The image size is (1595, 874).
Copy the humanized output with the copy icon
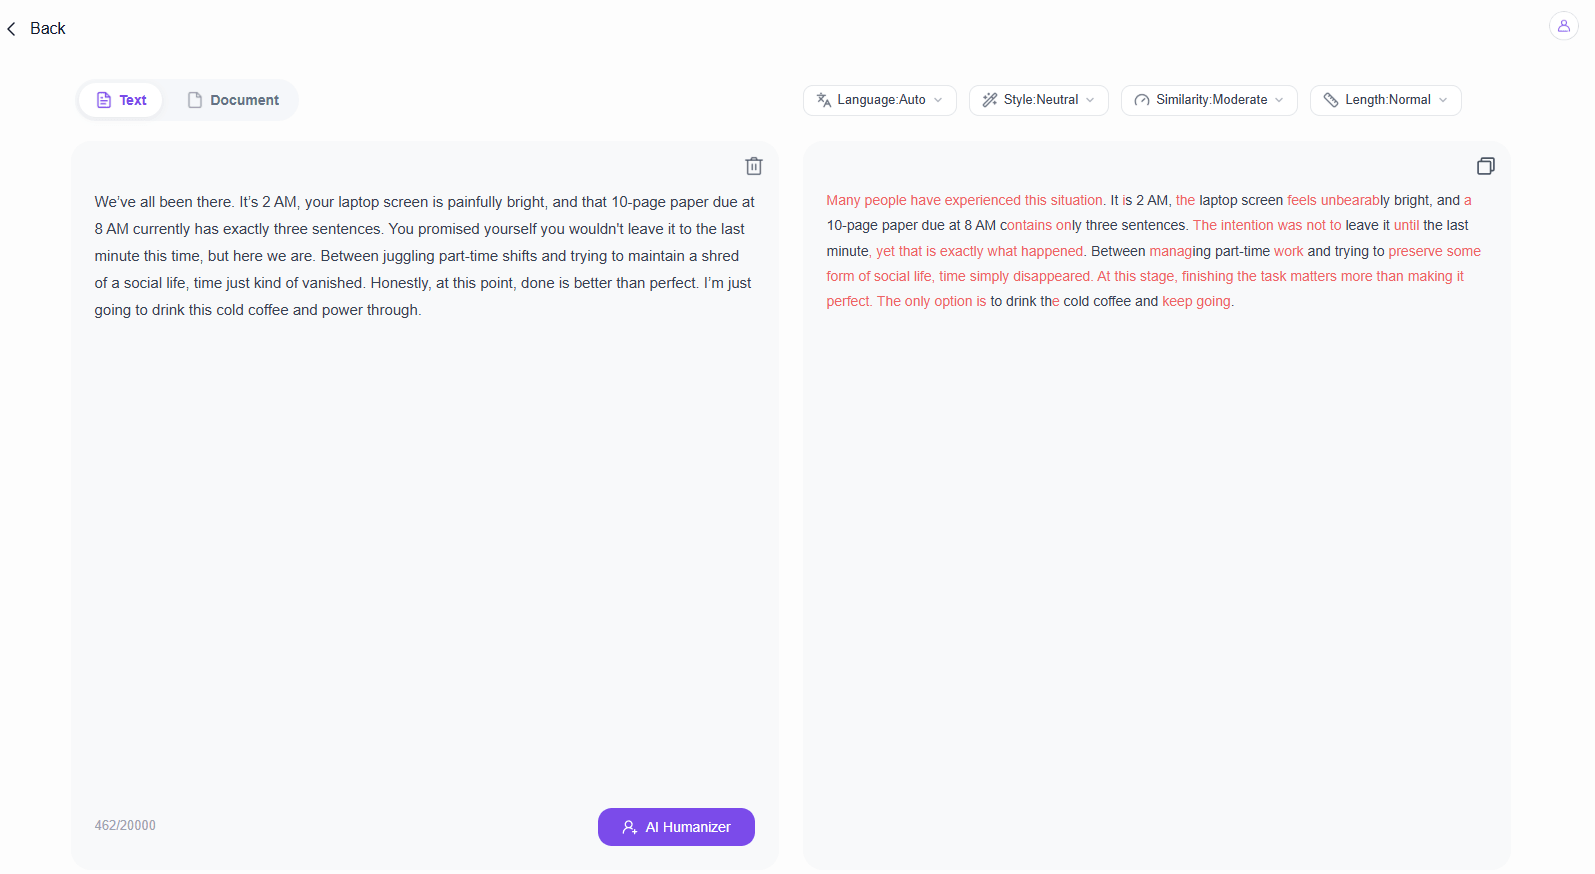tap(1486, 166)
